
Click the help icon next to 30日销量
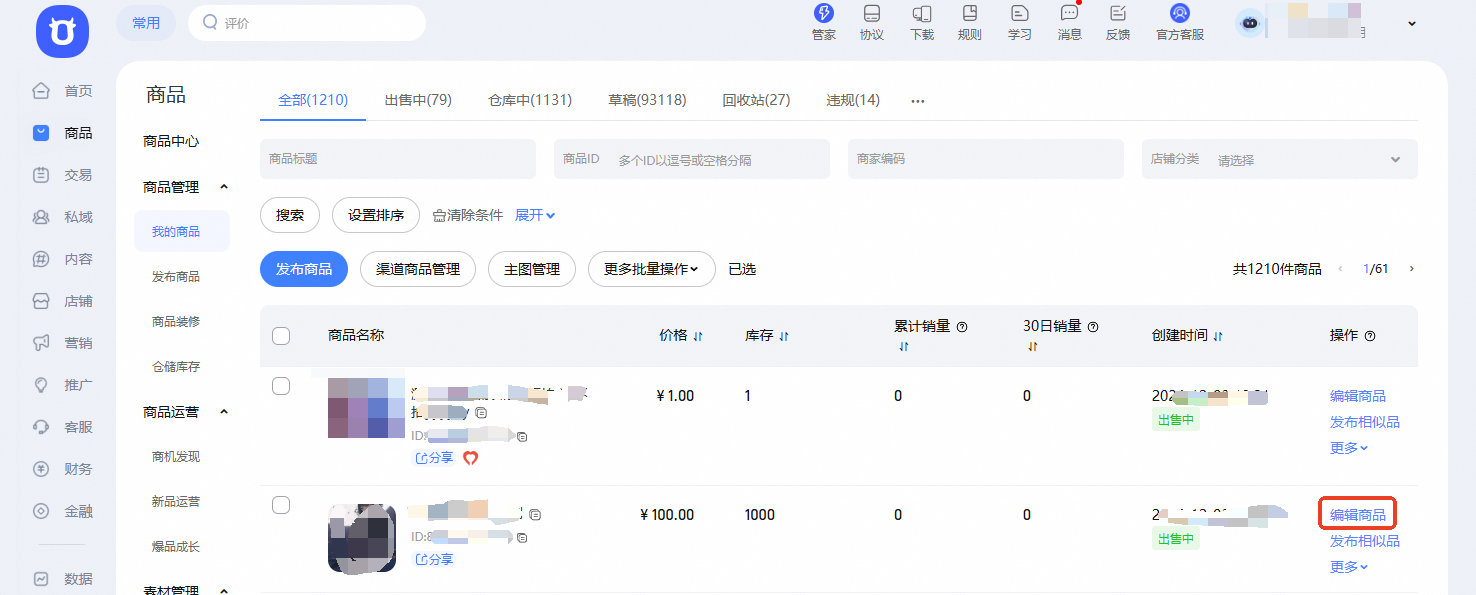tap(1093, 327)
